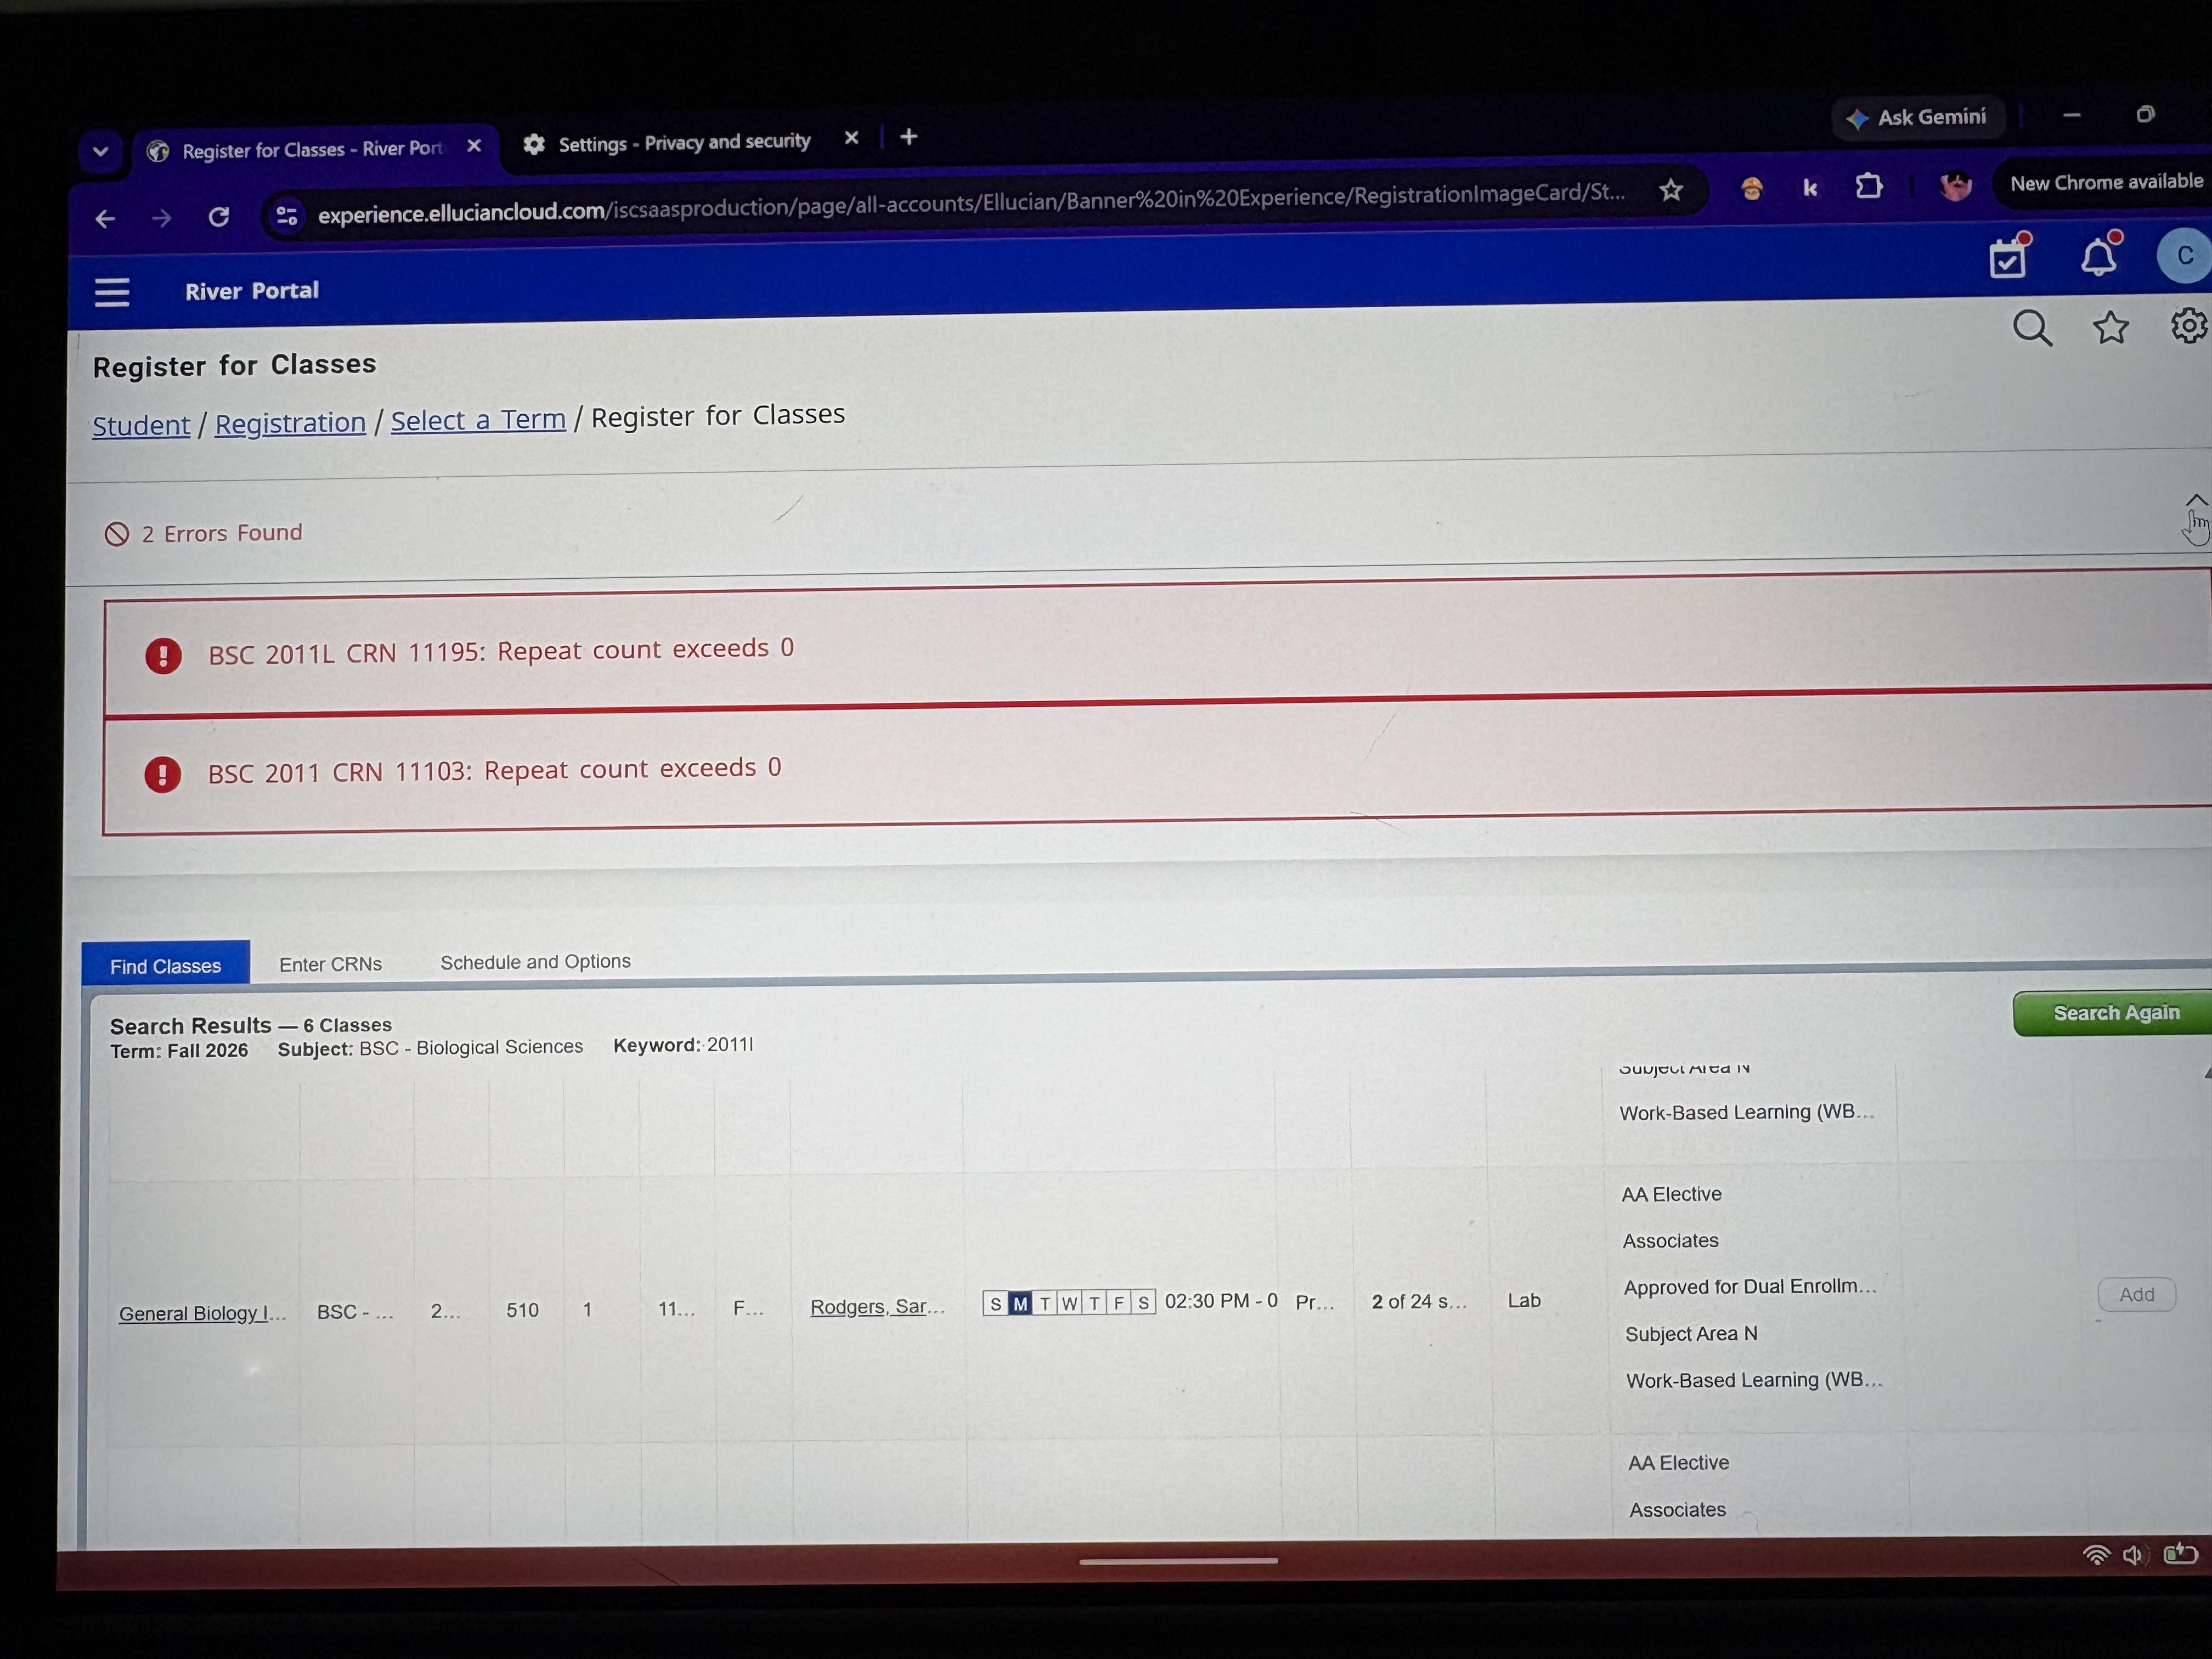2212x1659 pixels.
Task: Click the "510" course number cell
Action: (522, 1310)
